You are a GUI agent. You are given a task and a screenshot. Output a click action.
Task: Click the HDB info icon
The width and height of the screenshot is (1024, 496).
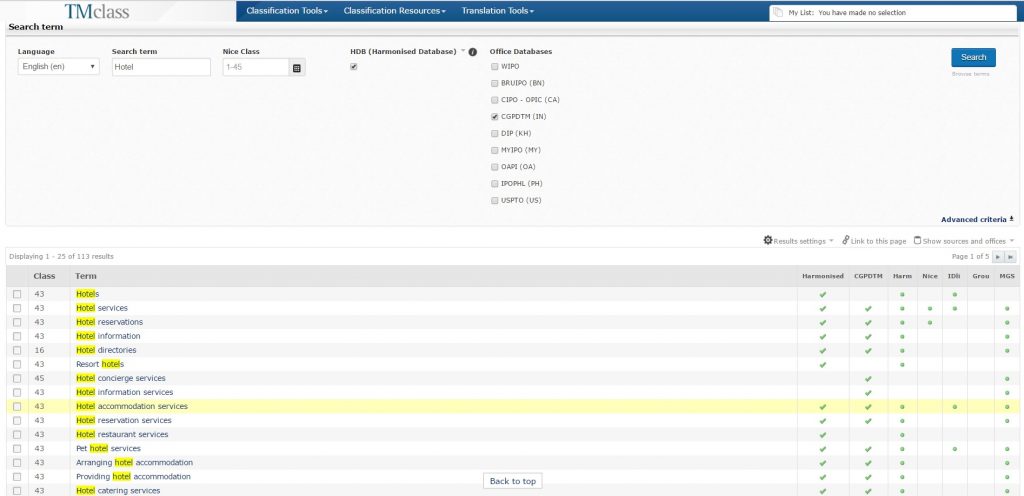point(472,52)
